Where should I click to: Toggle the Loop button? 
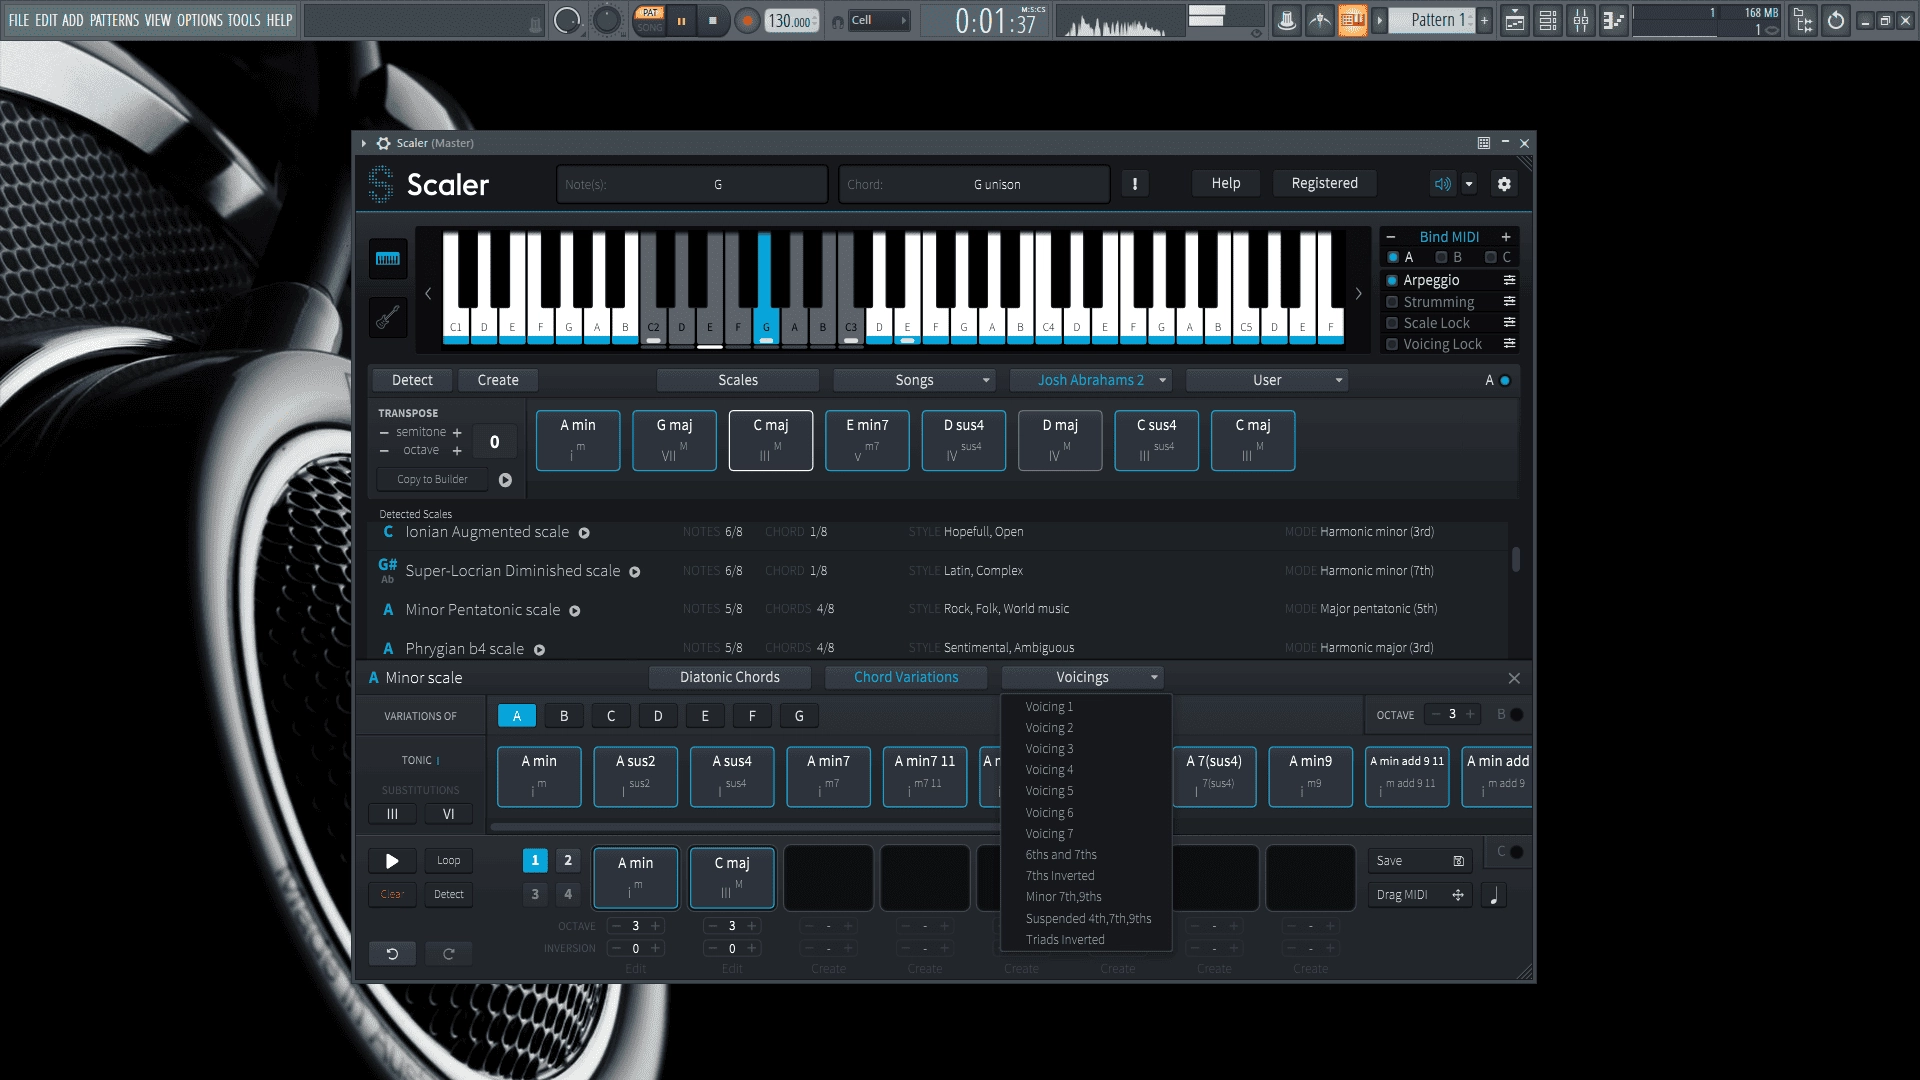click(x=448, y=861)
